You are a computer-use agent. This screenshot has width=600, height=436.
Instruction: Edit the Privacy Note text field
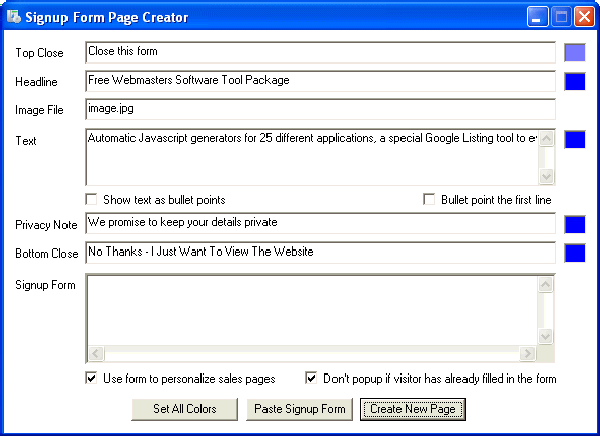coord(320,223)
